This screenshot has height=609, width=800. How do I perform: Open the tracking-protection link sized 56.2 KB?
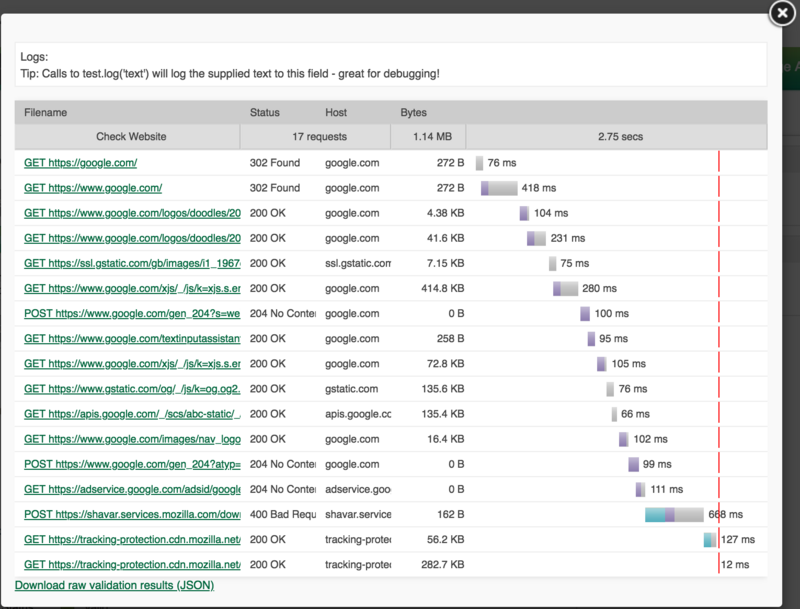click(x=132, y=540)
